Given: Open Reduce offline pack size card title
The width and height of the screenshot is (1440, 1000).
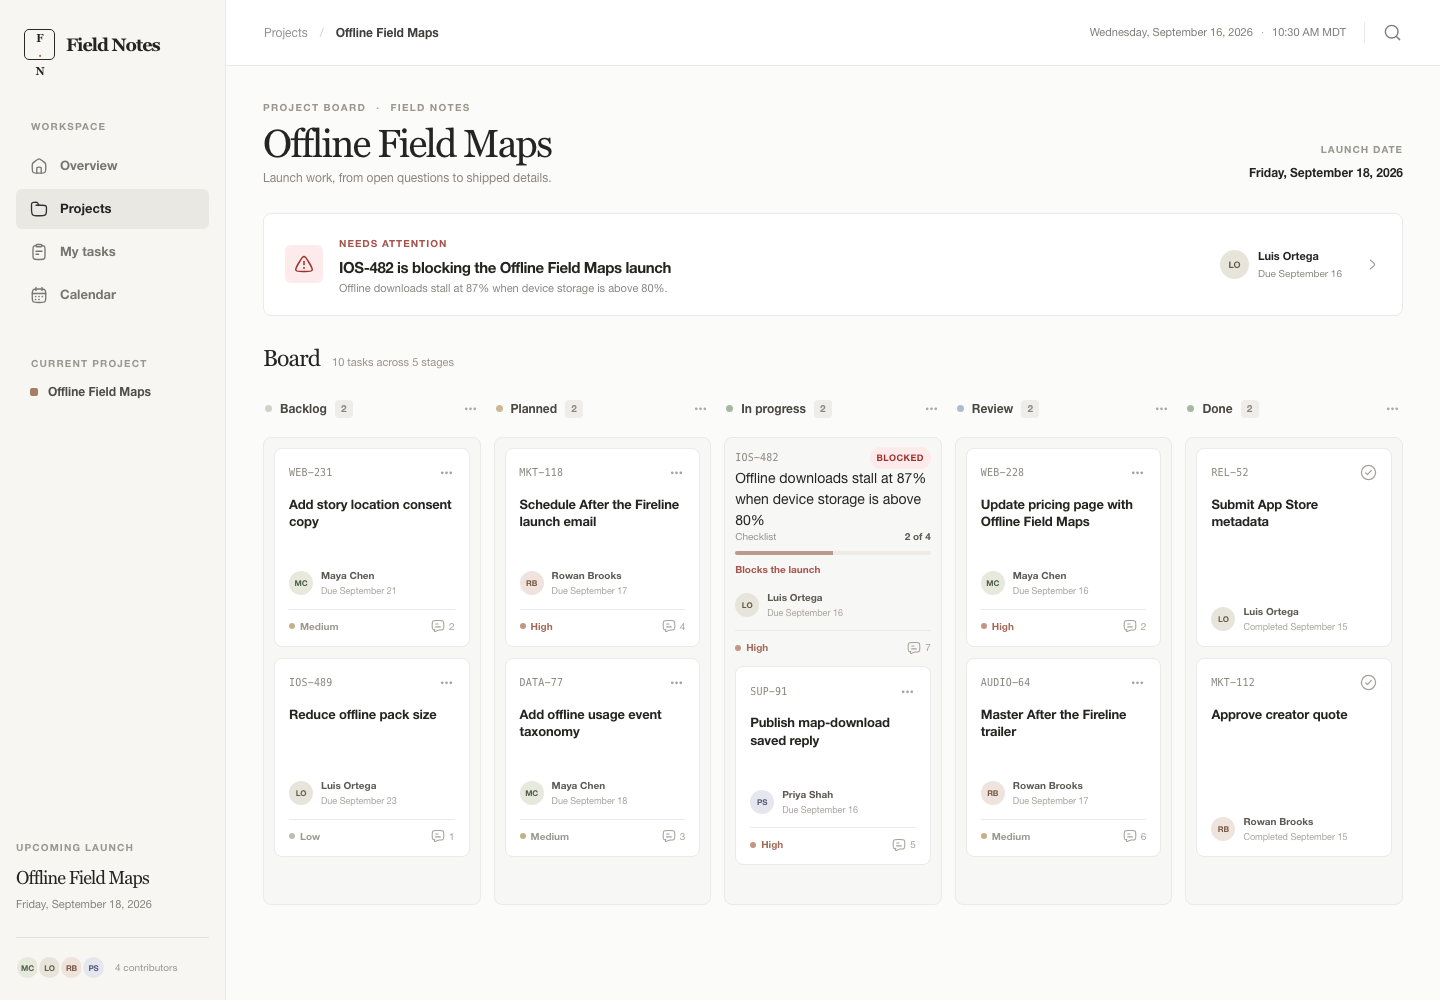Looking at the screenshot, I should pos(363,715).
